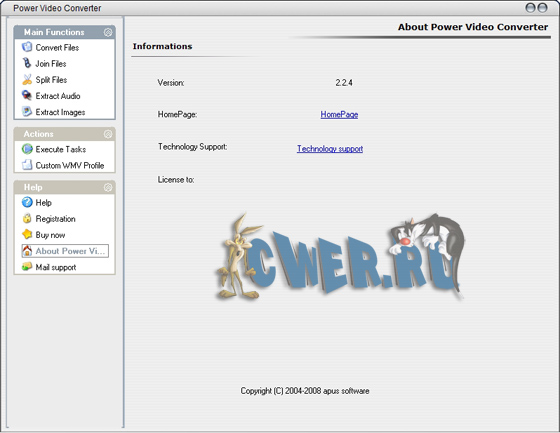Viewport: 560px width, 433px height.
Task: Click the leftmost round title bar button
Action: coord(531,8)
